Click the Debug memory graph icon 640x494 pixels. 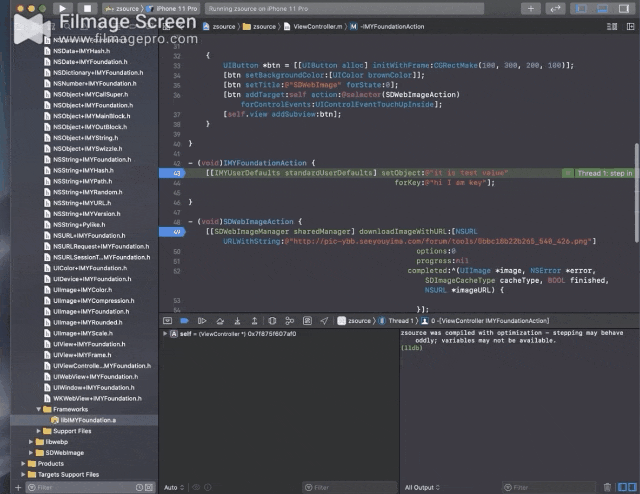[290, 321]
